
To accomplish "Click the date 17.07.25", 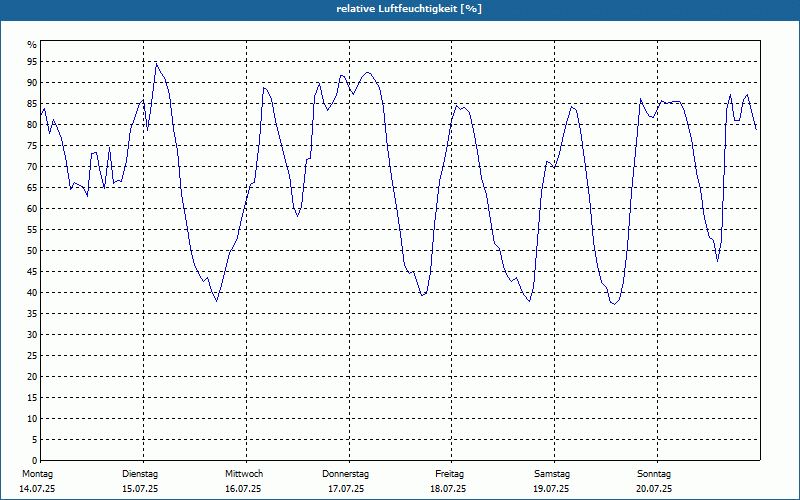I will (x=346, y=489).
